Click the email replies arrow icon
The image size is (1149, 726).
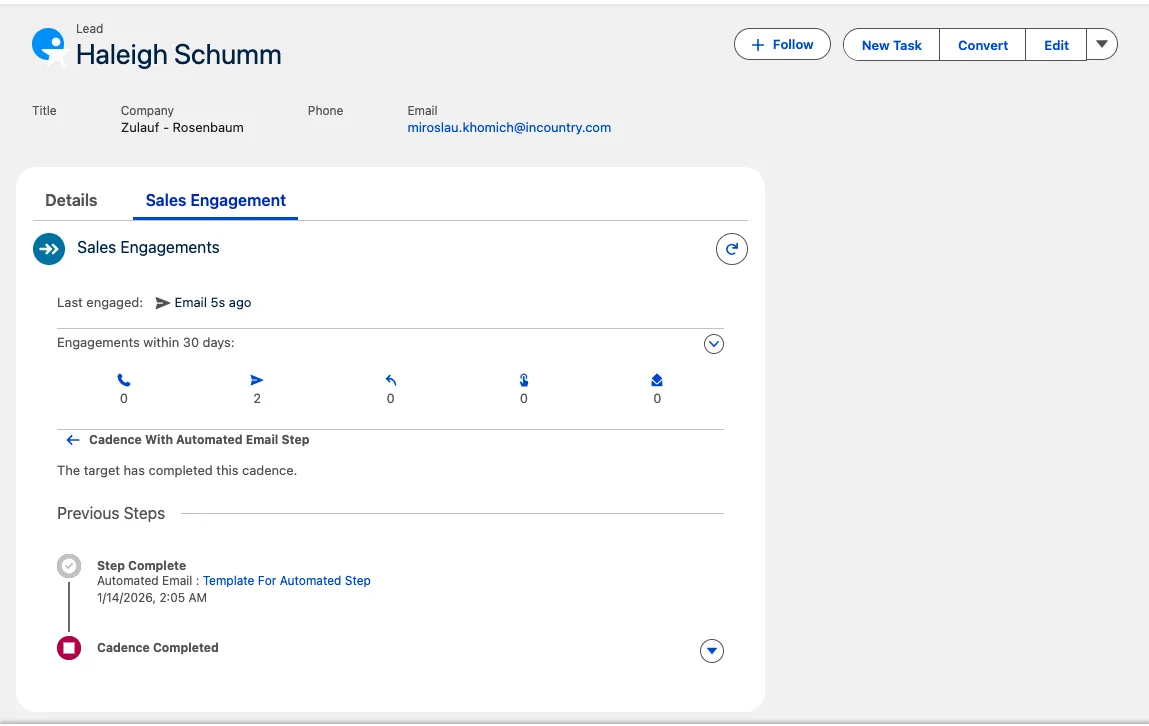tap(390, 380)
